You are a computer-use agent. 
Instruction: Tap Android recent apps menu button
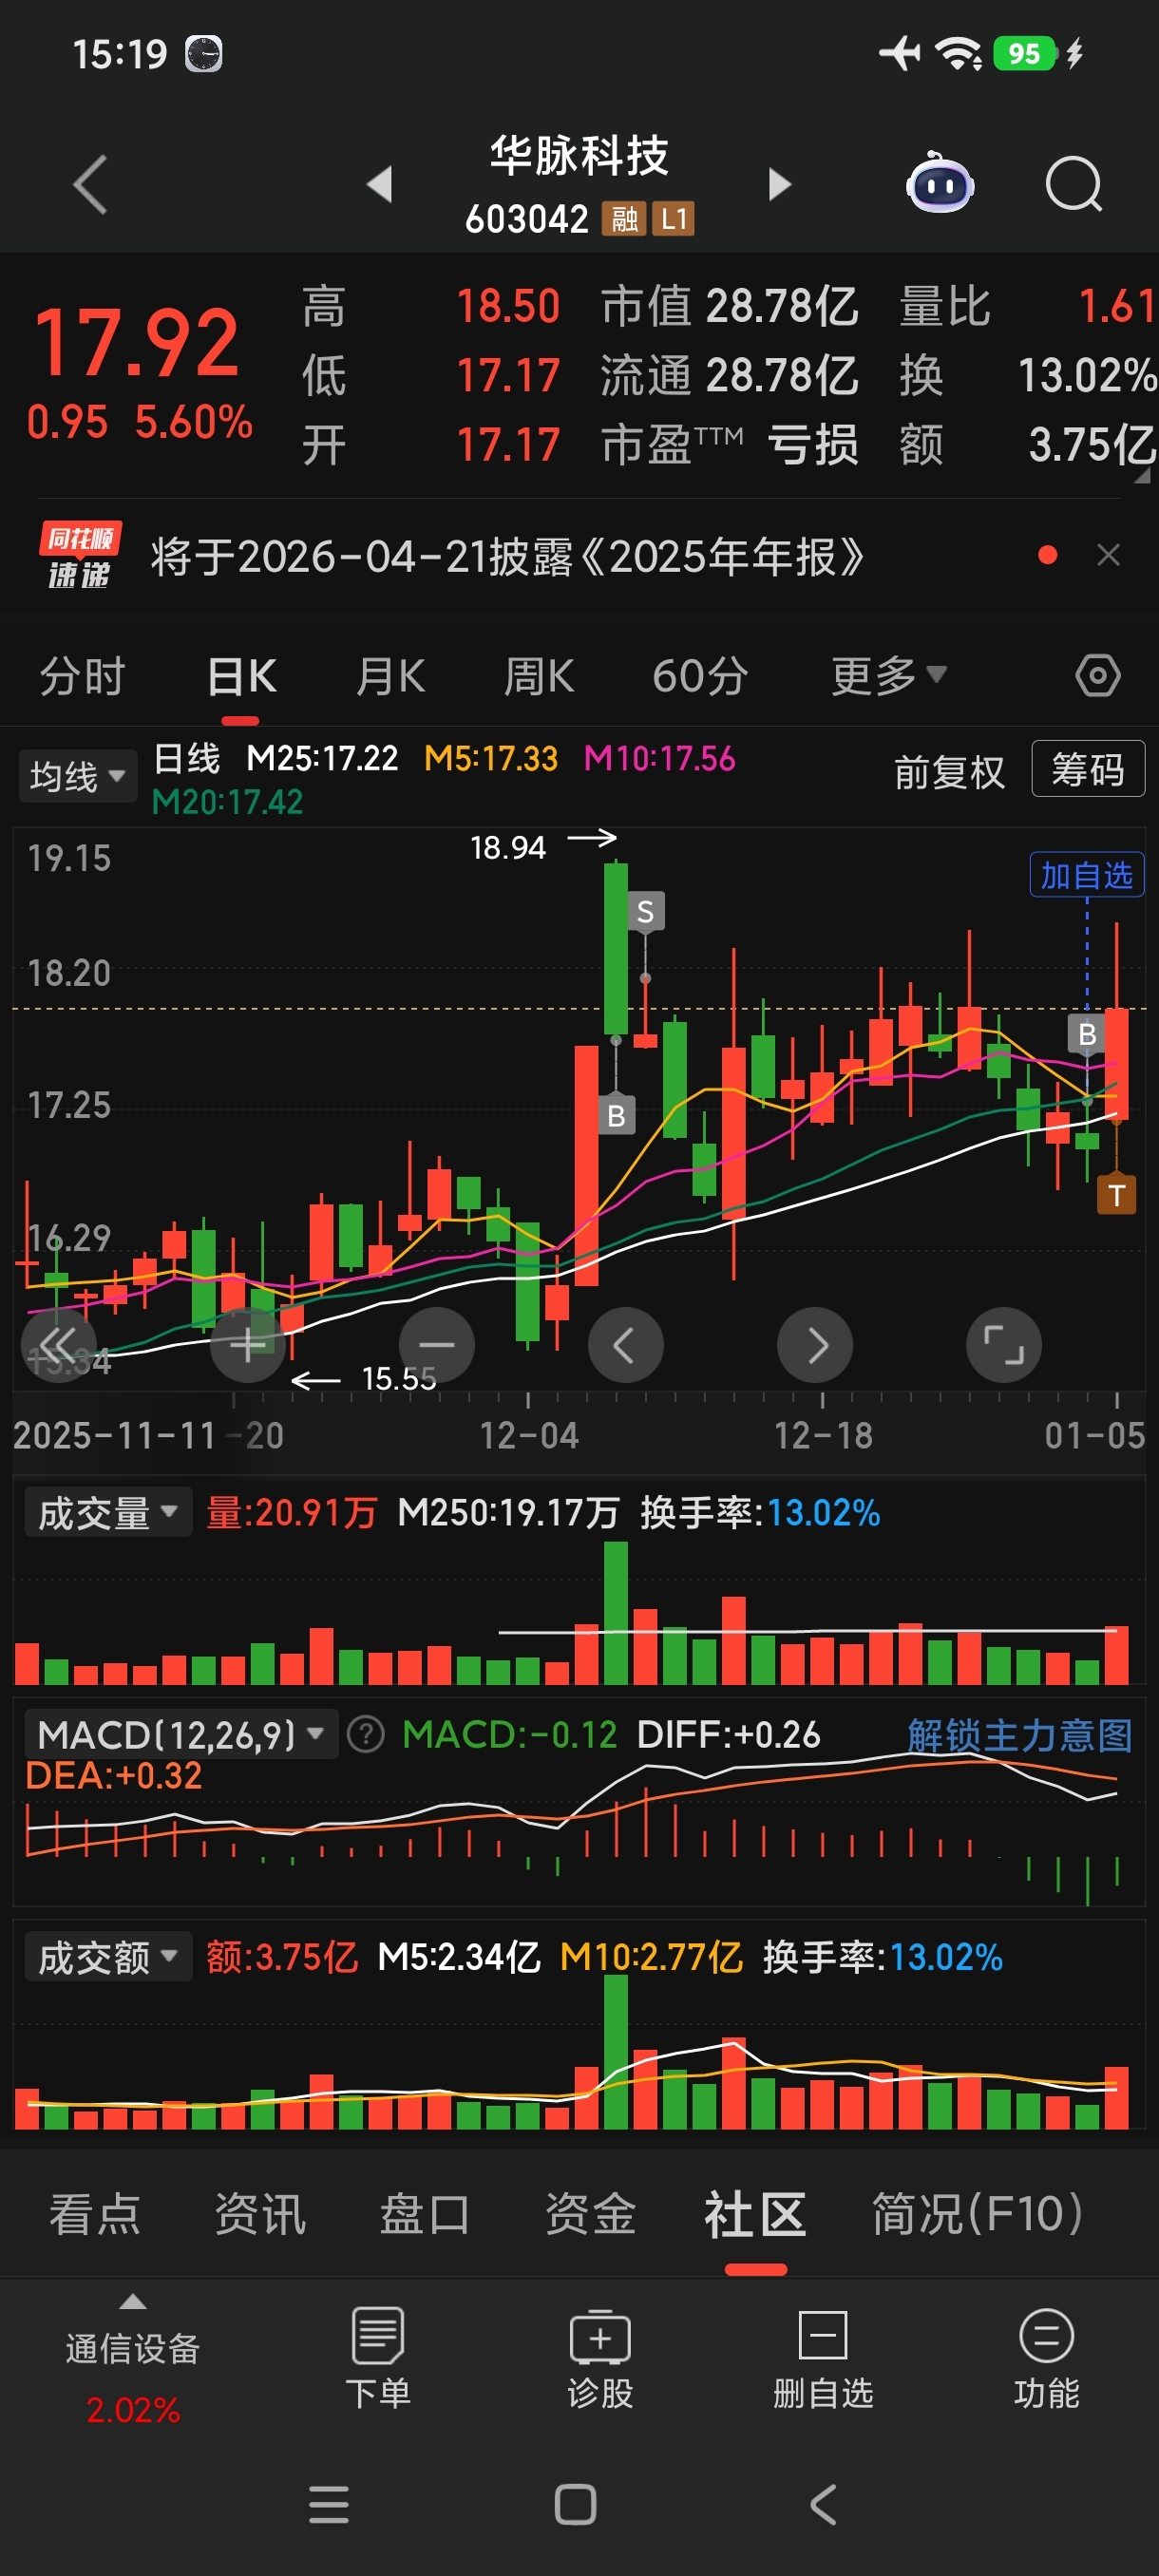pyautogui.click(x=329, y=2504)
